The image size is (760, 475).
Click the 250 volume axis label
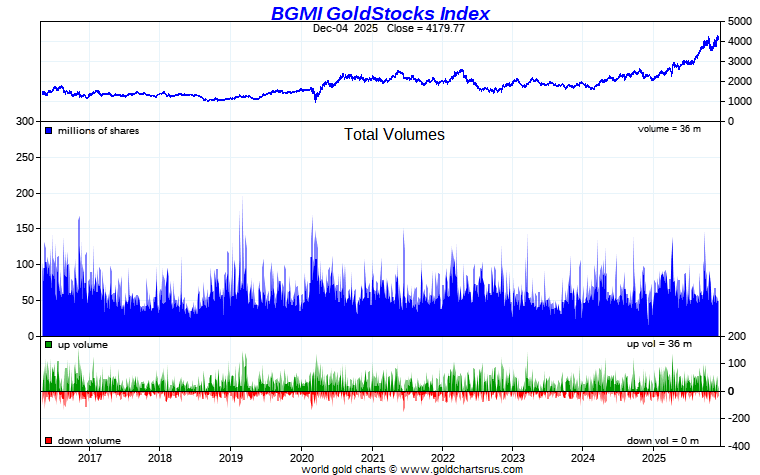click(x=25, y=158)
